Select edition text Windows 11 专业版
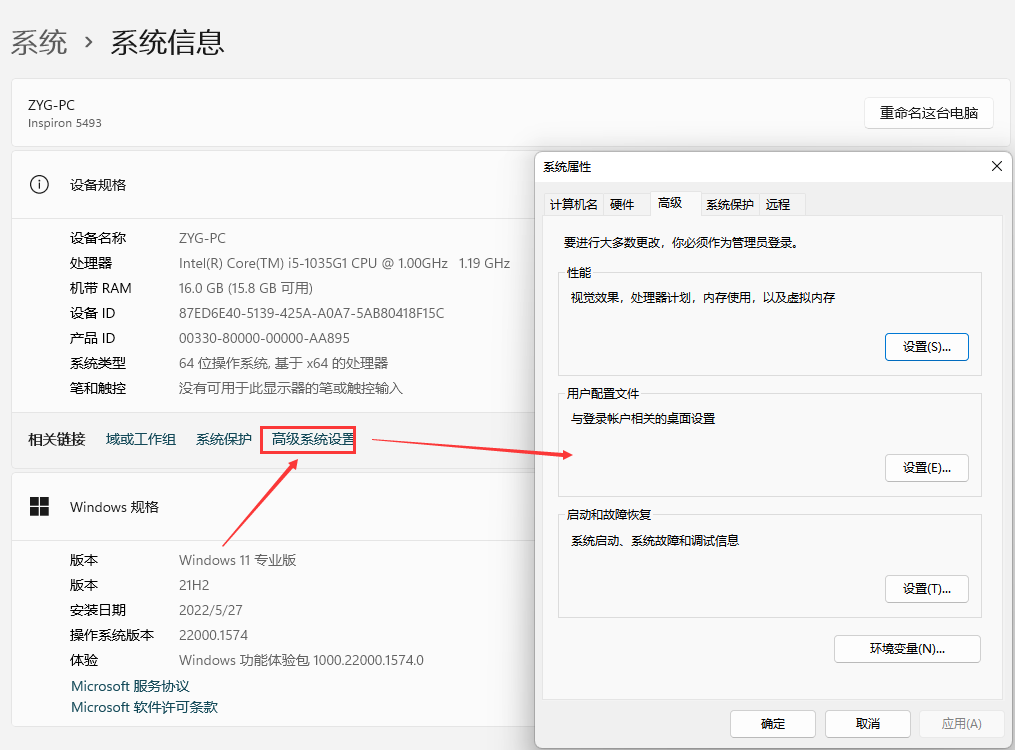This screenshot has width=1015, height=750. 238,560
